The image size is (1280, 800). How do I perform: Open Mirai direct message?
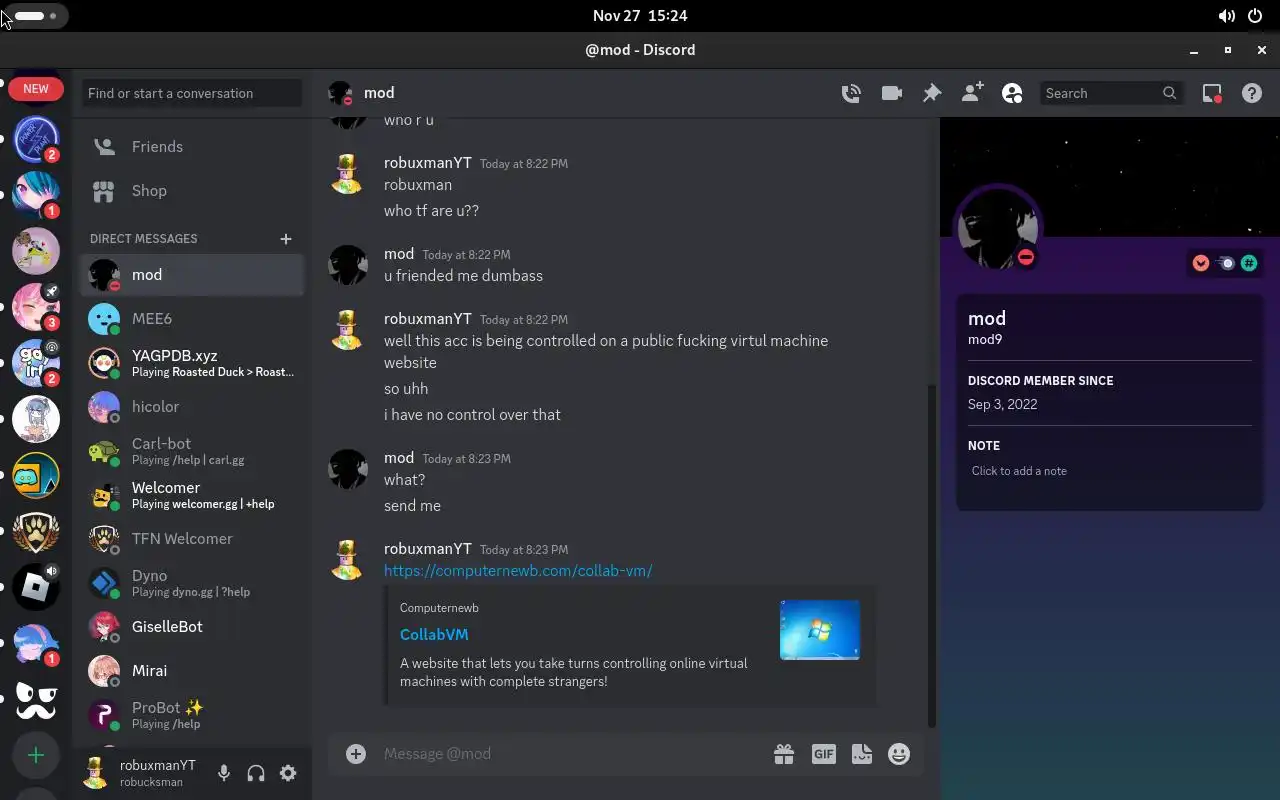pyautogui.click(x=192, y=670)
